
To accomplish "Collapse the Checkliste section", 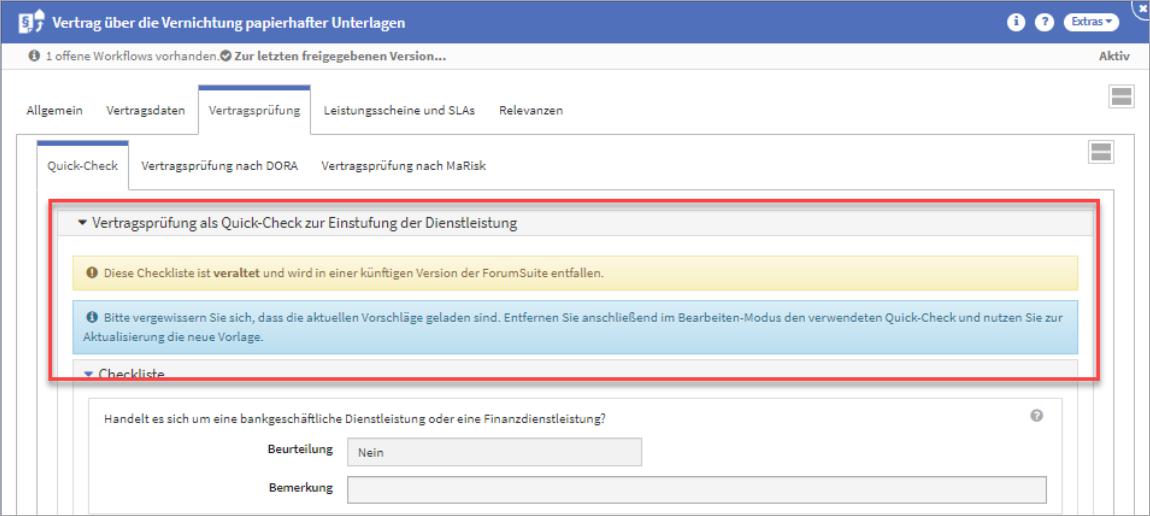I will (x=88, y=374).
